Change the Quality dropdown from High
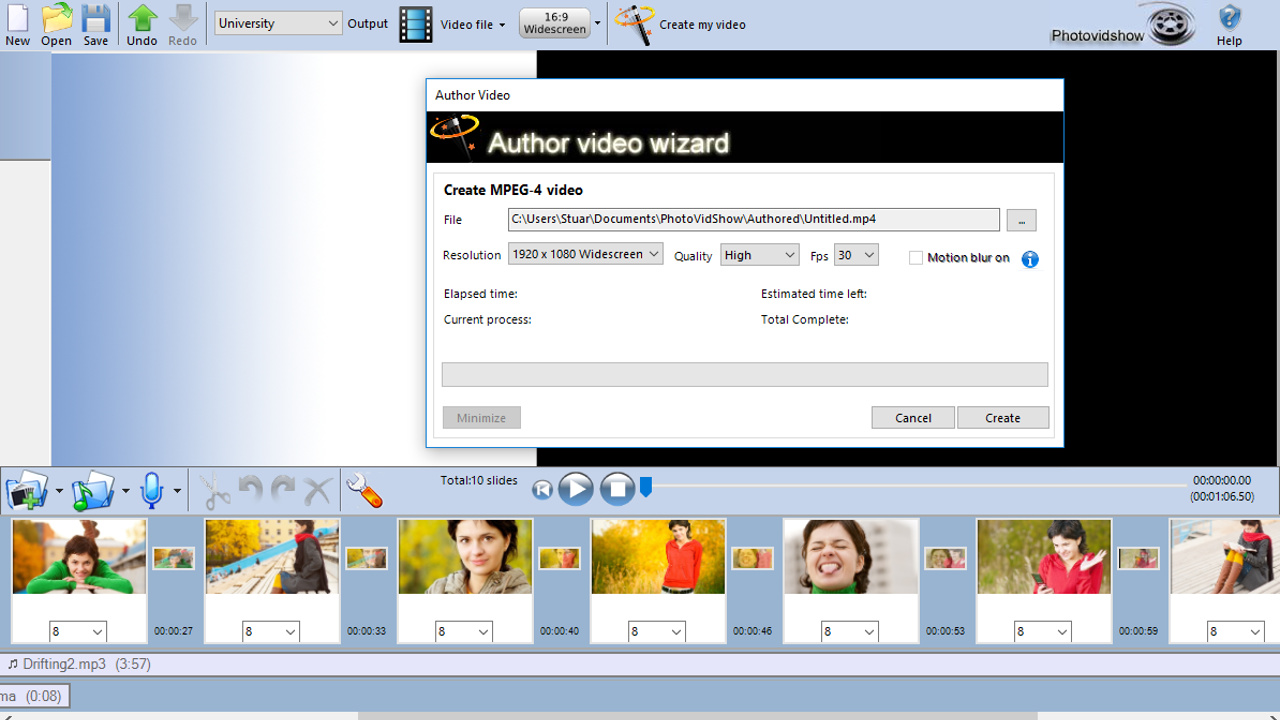Screen dimensions: 1280x720 tap(759, 254)
